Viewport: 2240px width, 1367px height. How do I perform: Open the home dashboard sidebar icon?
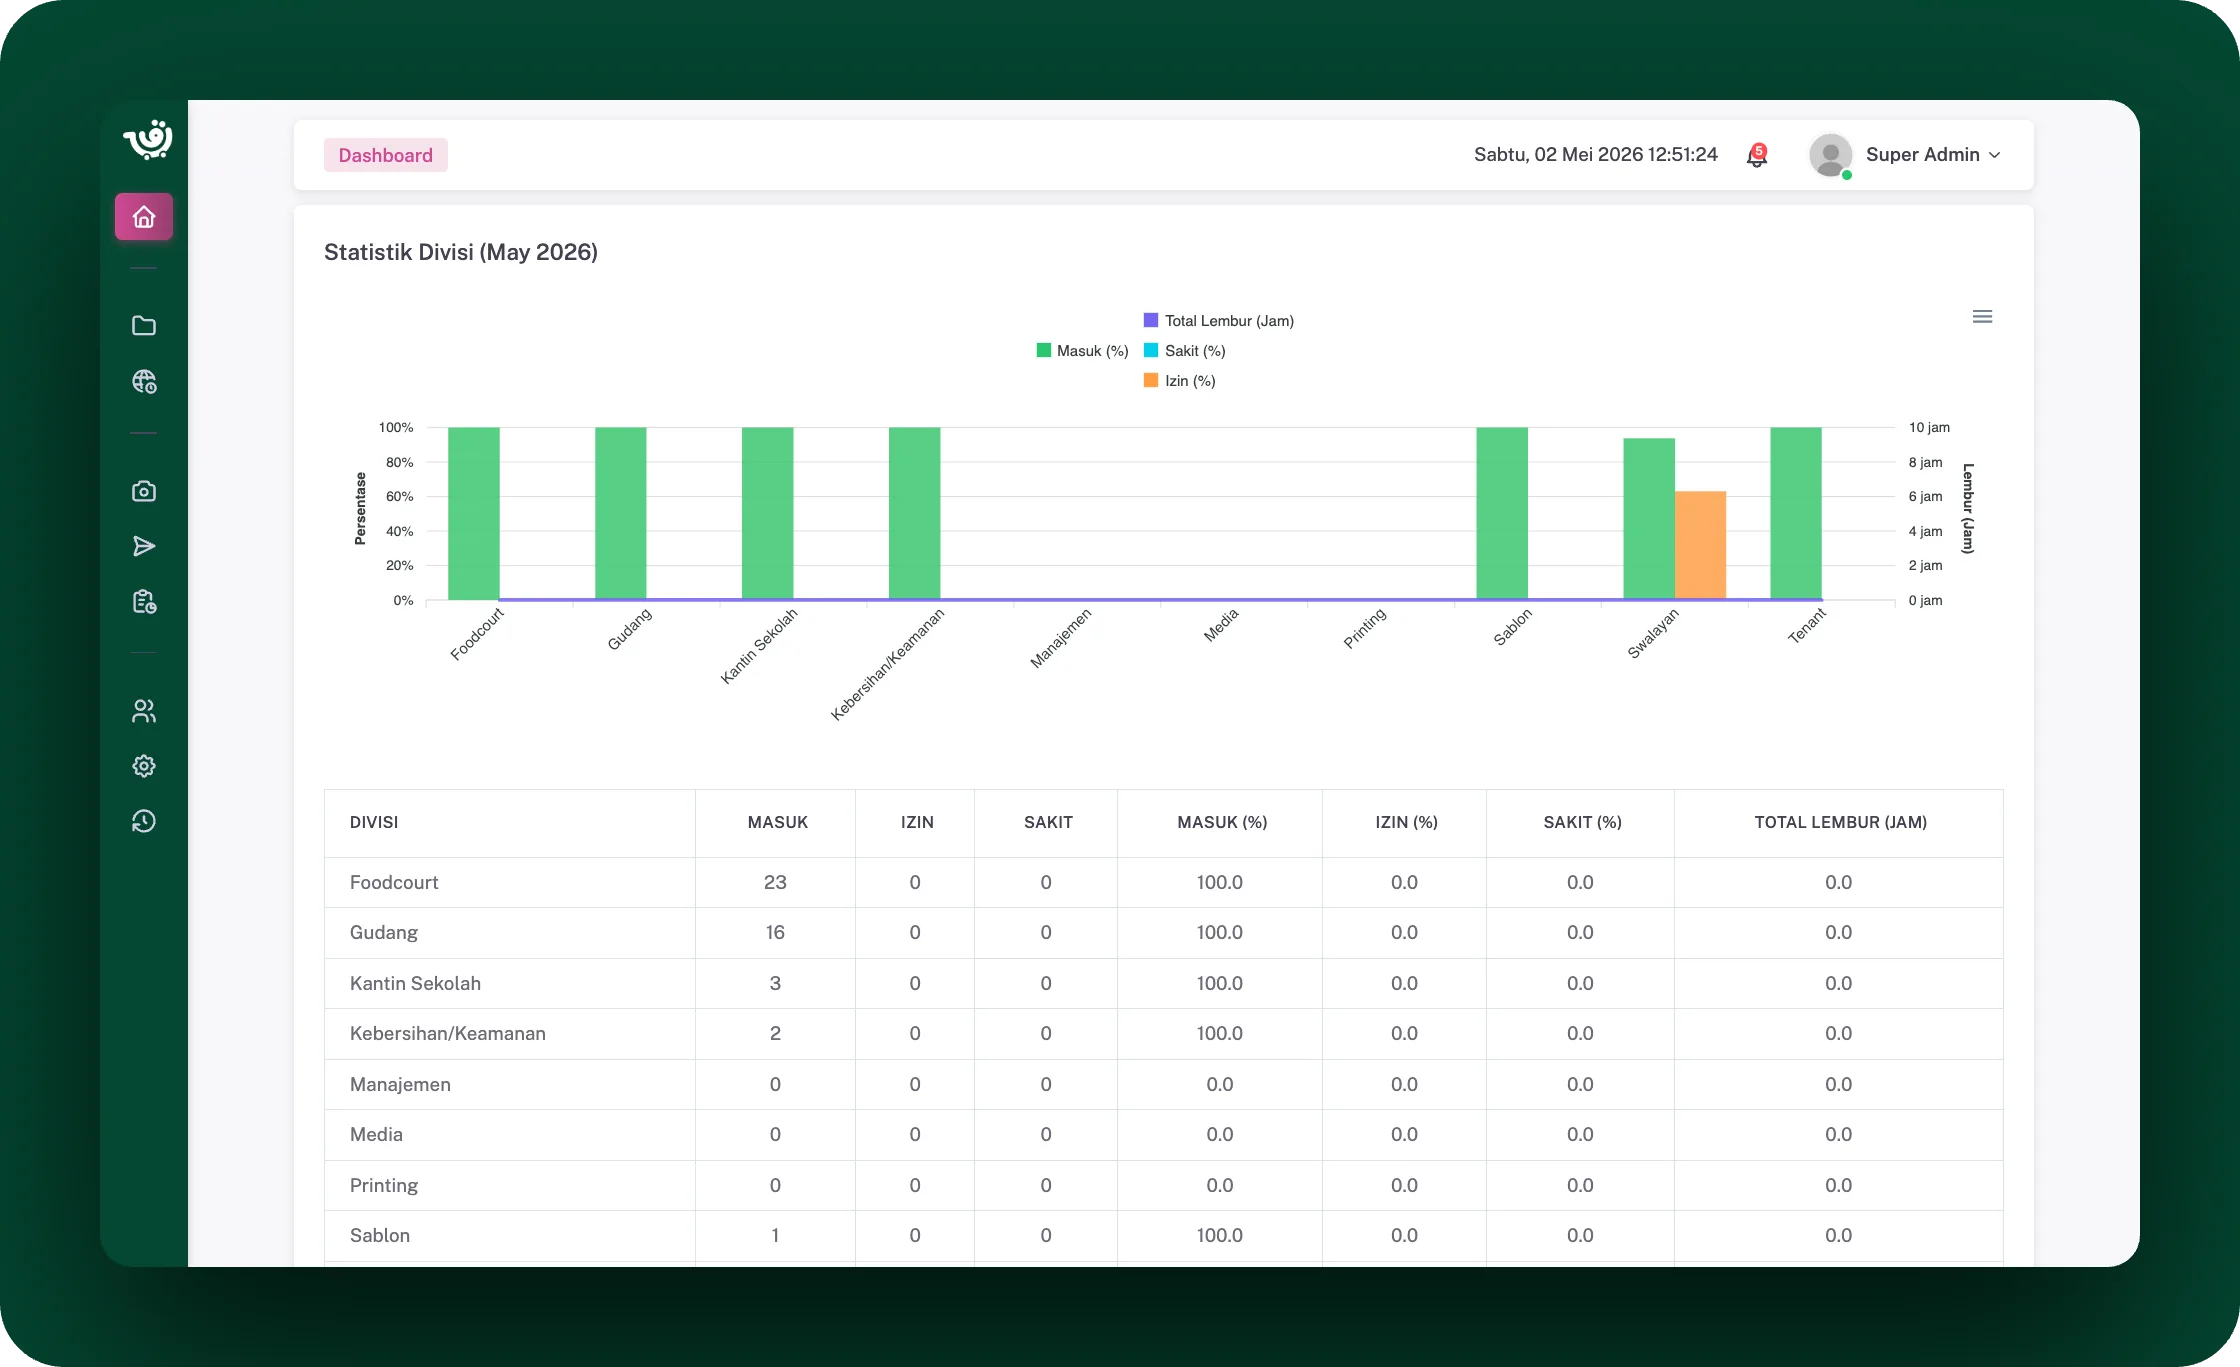[144, 217]
